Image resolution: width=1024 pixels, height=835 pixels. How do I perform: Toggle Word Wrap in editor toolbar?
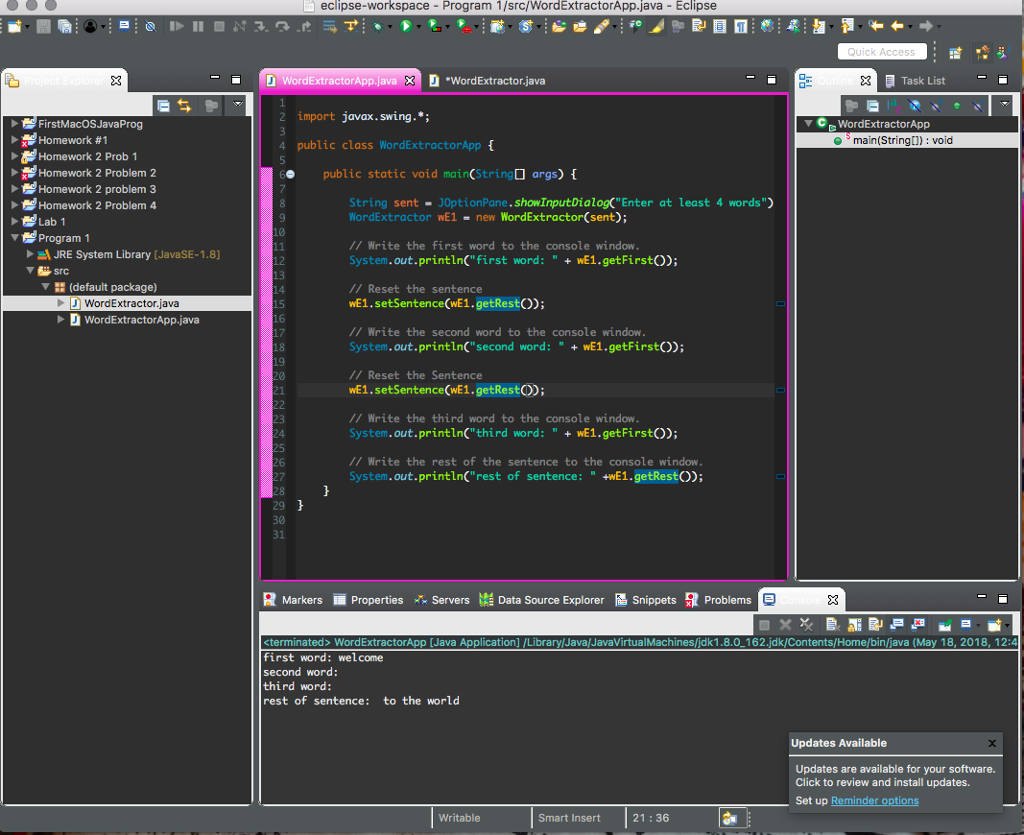(x=699, y=26)
